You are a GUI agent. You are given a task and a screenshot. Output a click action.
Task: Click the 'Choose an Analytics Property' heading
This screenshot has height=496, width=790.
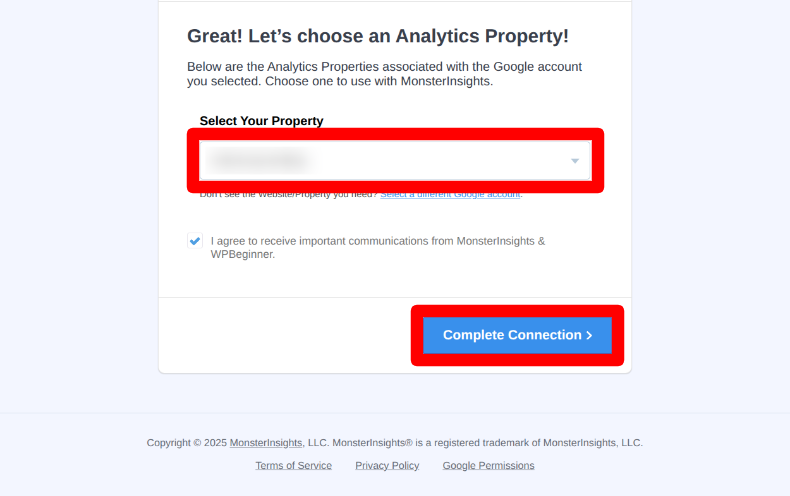tap(378, 36)
